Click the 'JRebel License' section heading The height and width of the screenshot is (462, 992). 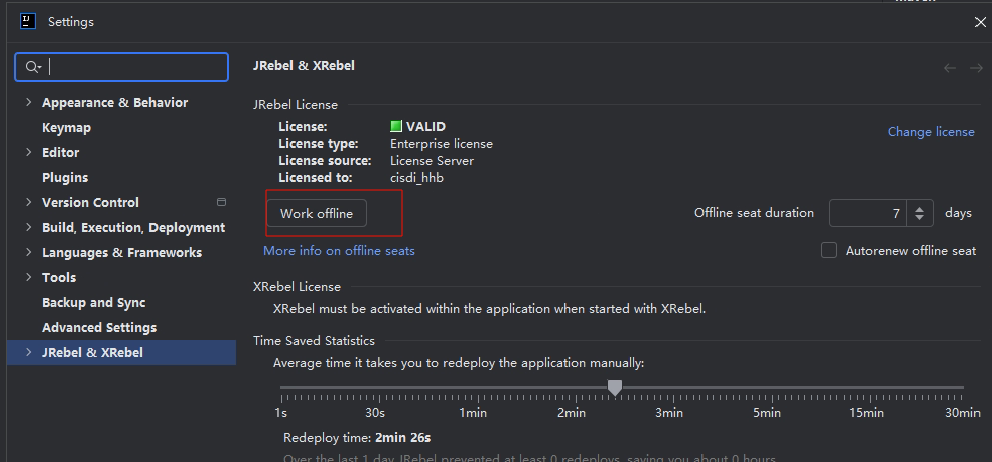(x=295, y=105)
